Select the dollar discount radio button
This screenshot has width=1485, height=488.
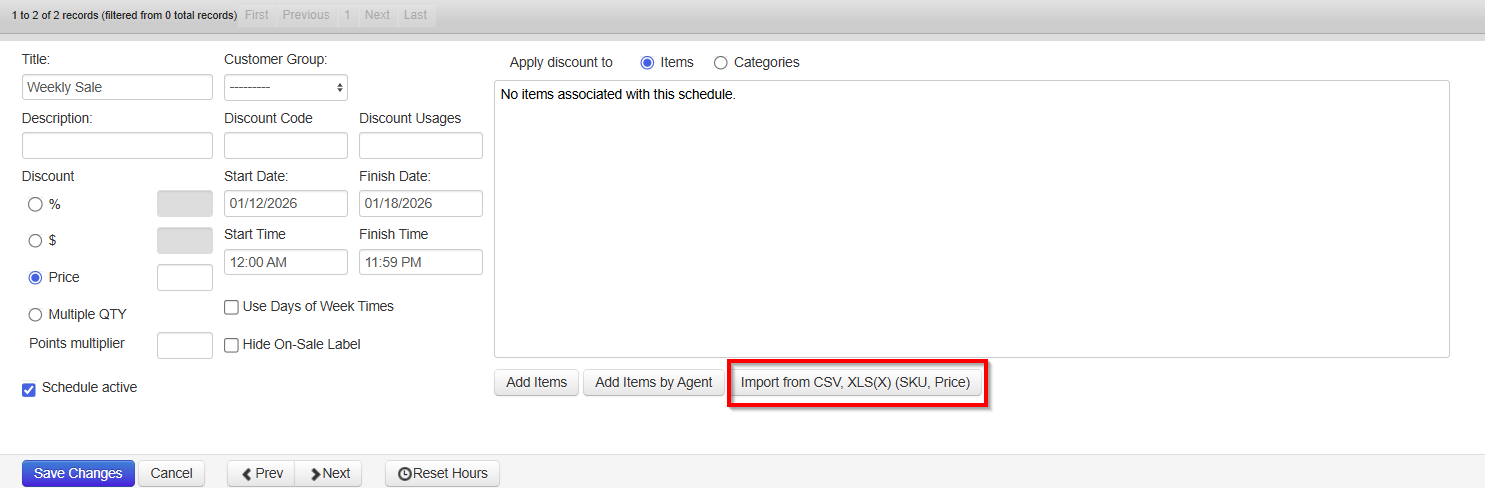point(36,241)
